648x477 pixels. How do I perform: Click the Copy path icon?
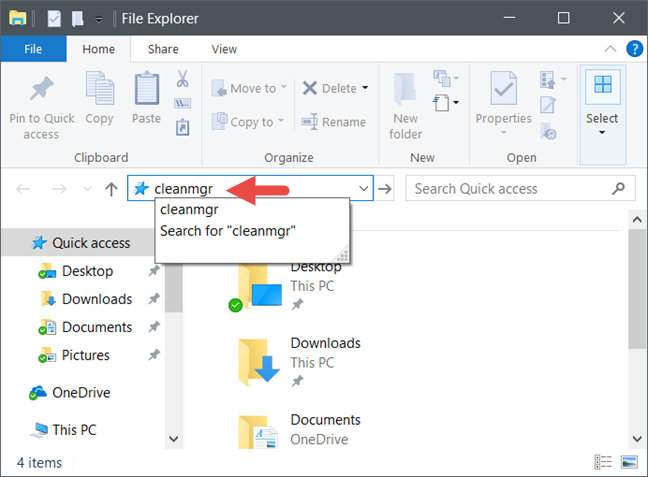182,103
